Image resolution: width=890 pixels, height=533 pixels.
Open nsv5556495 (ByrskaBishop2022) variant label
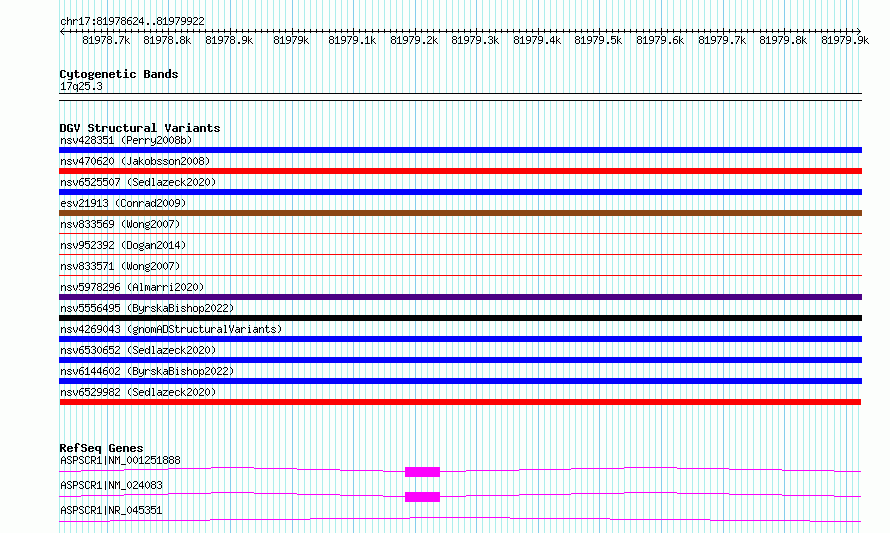click(147, 308)
